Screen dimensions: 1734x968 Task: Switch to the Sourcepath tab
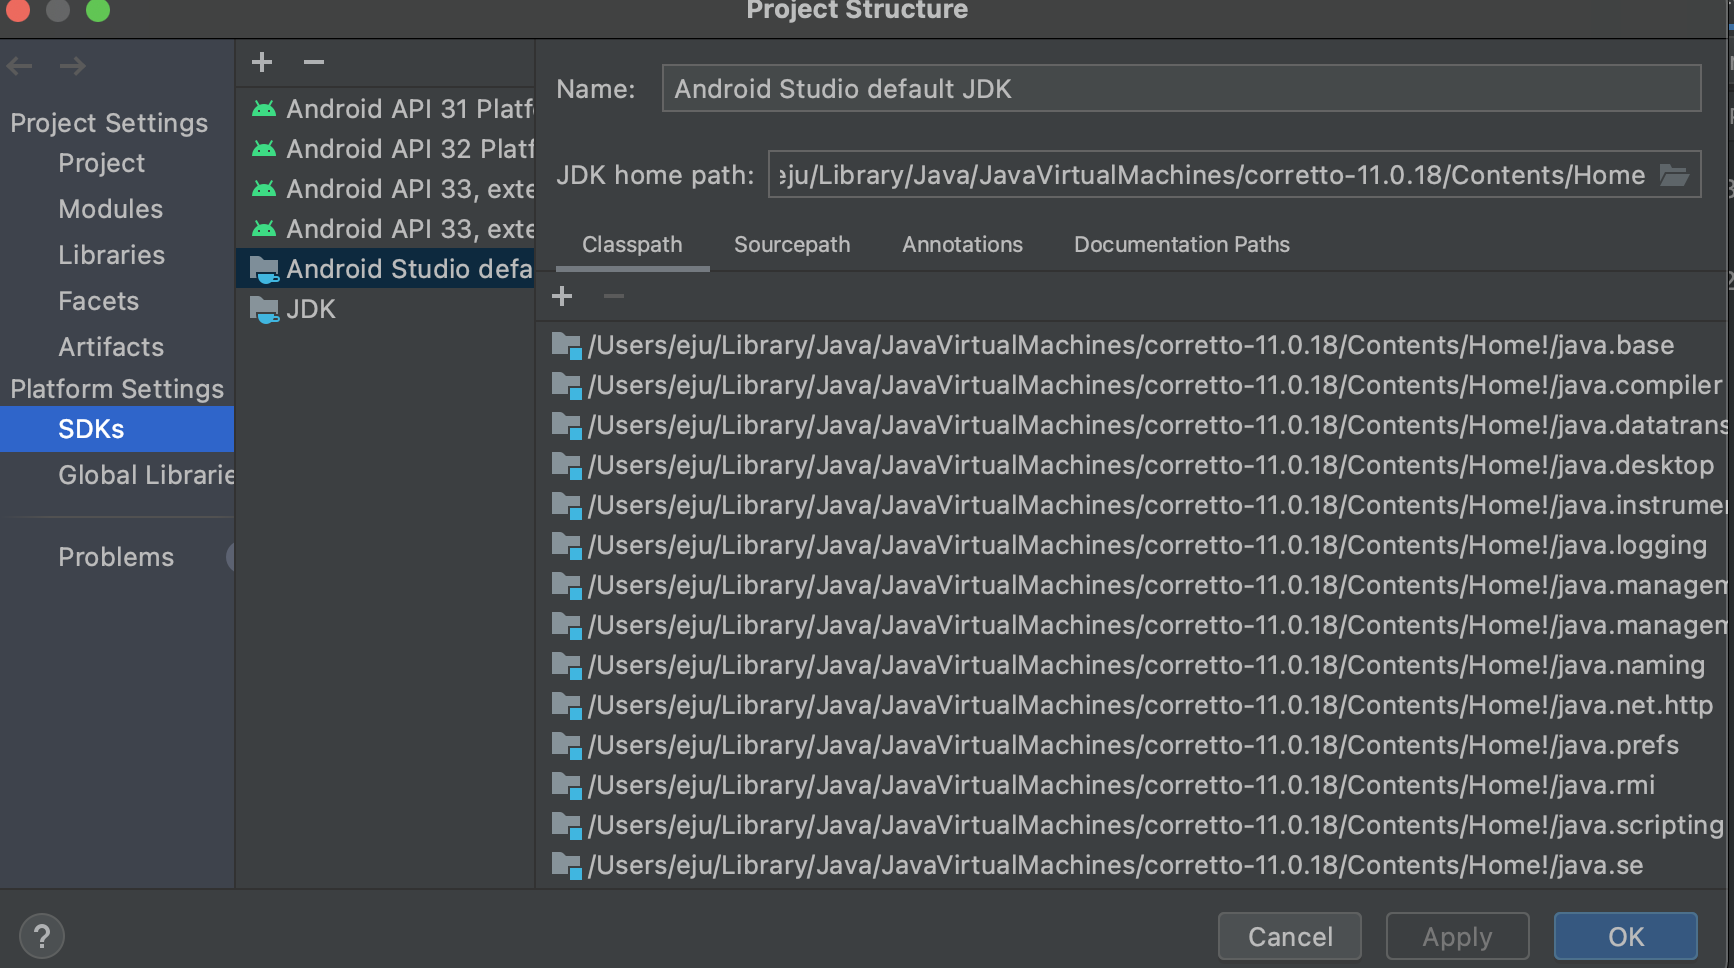point(792,245)
